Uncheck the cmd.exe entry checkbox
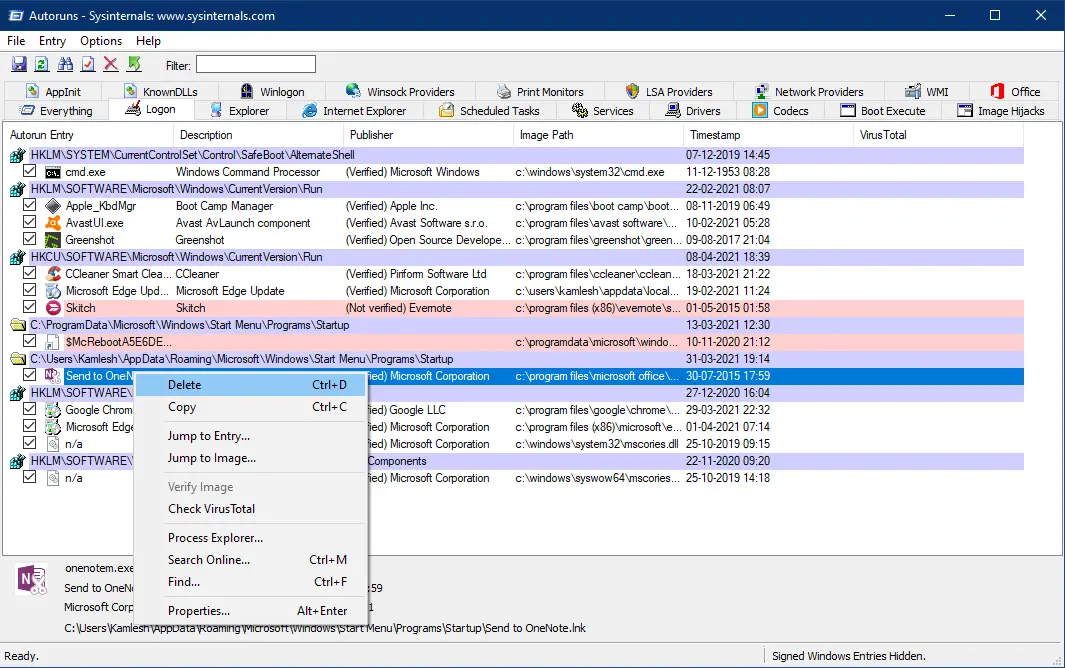This screenshot has height=668, width=1065. pyautogui.click(x=29, y=171)
